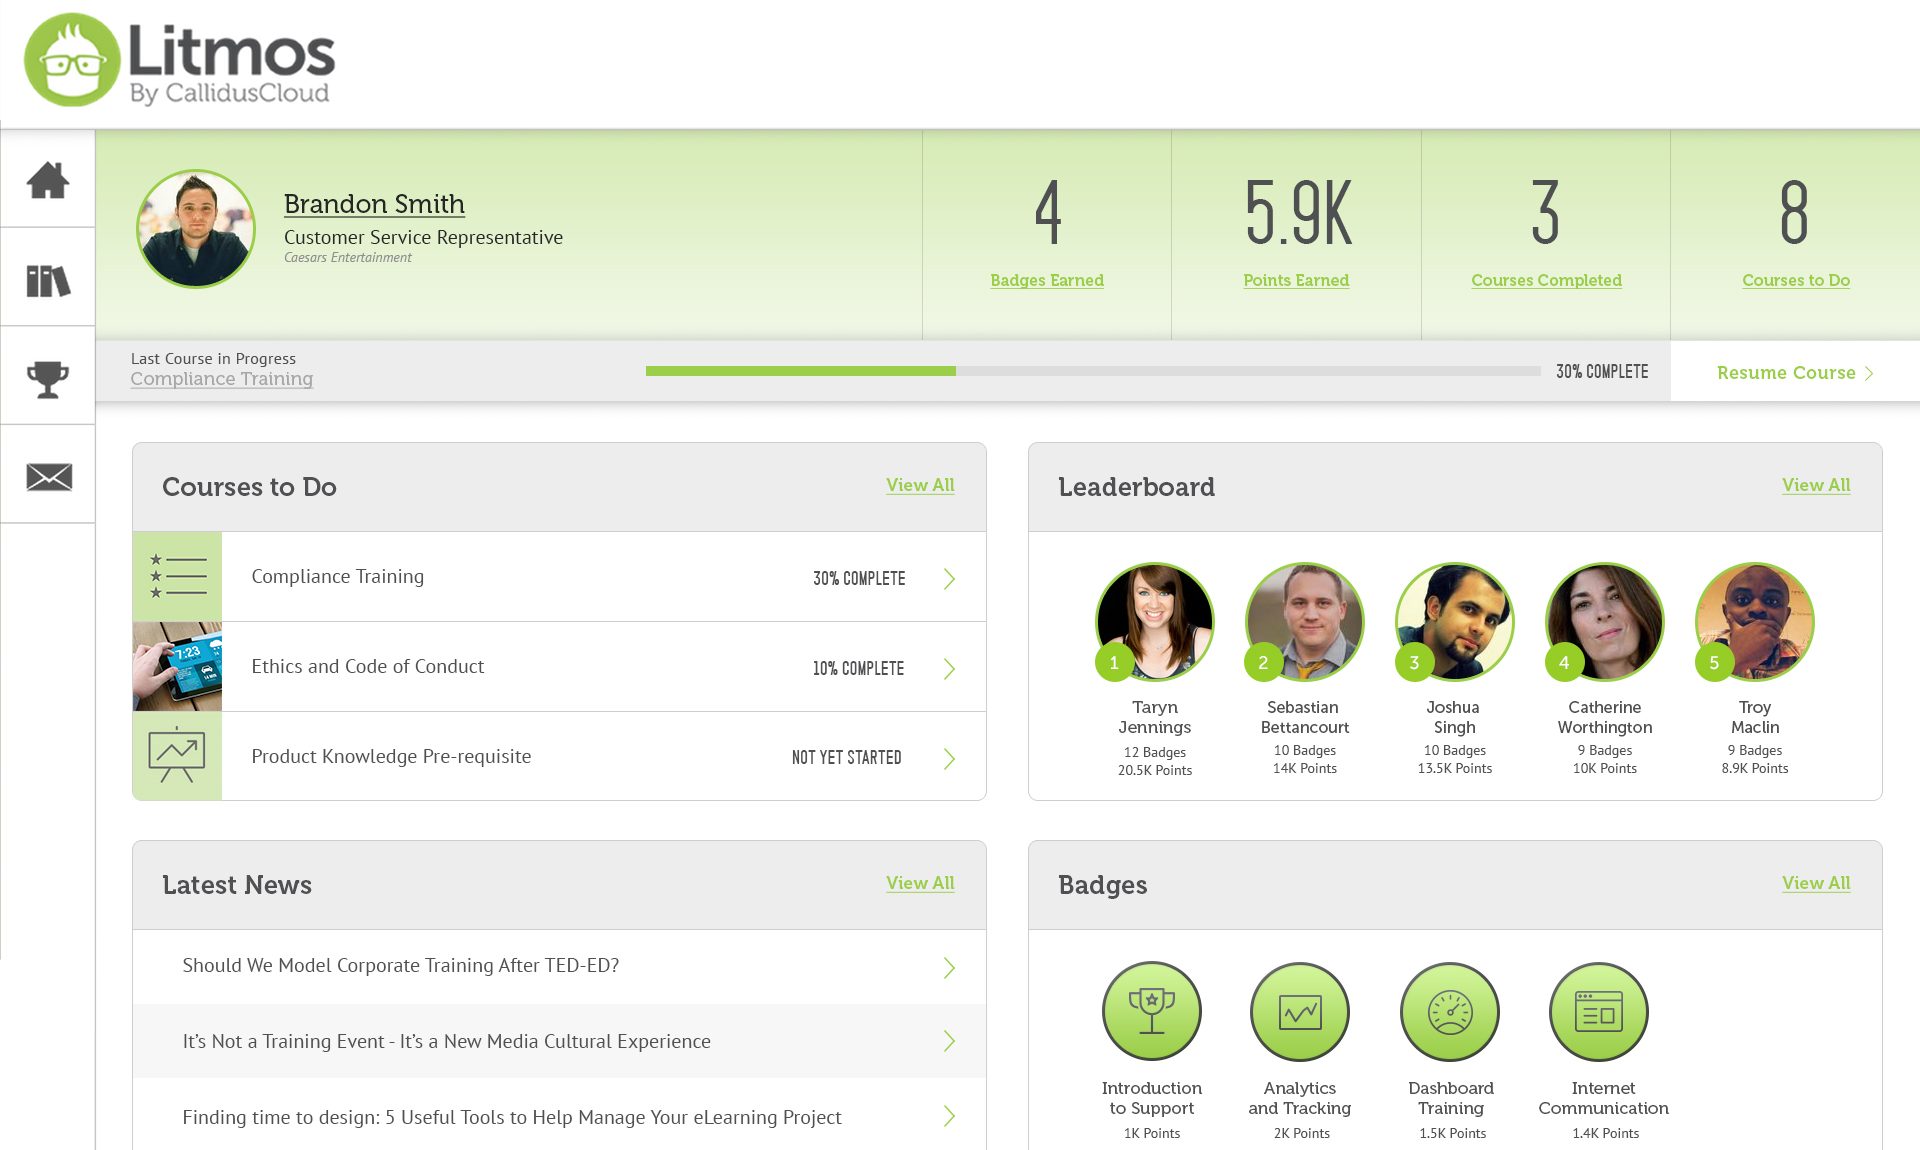The image size is (1920, 1150).
Task: Open the Courses Completed summary
Action: [1546, 280]
